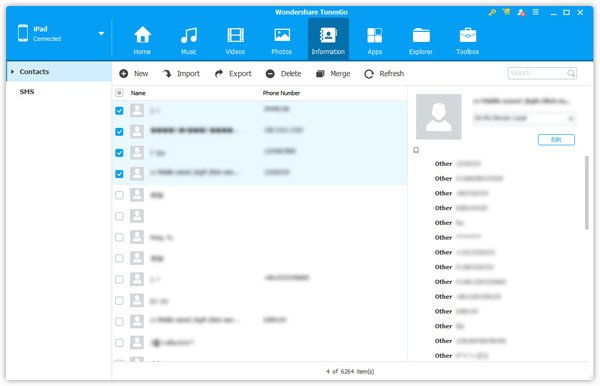This screenshot has height=386, width=600.
Task: Open the Apps tab
Action: point(375,40)
